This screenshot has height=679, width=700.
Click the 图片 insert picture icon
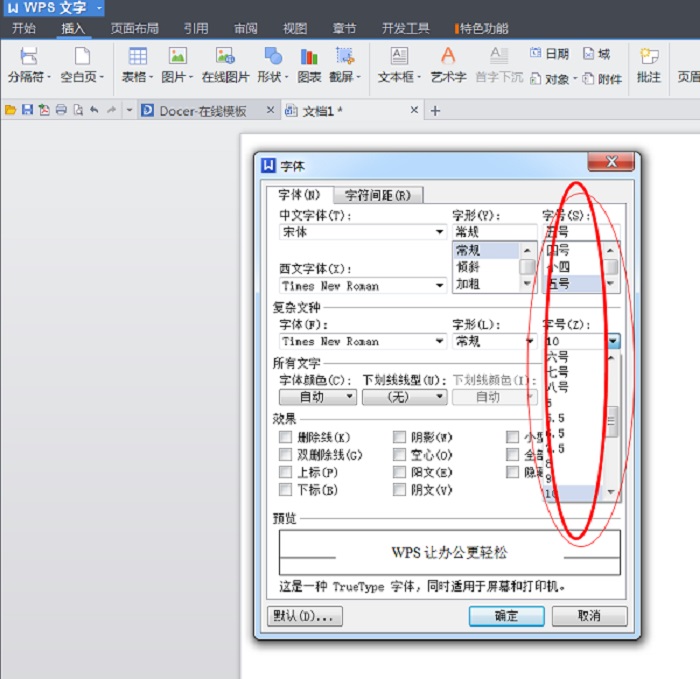(x=177, y=58)
